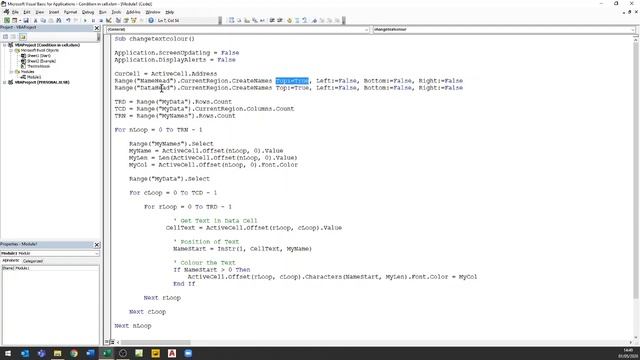Open Microsoft Teams from the taskbar
Viewport: 640px width, 360px height.
click(41, 353)
